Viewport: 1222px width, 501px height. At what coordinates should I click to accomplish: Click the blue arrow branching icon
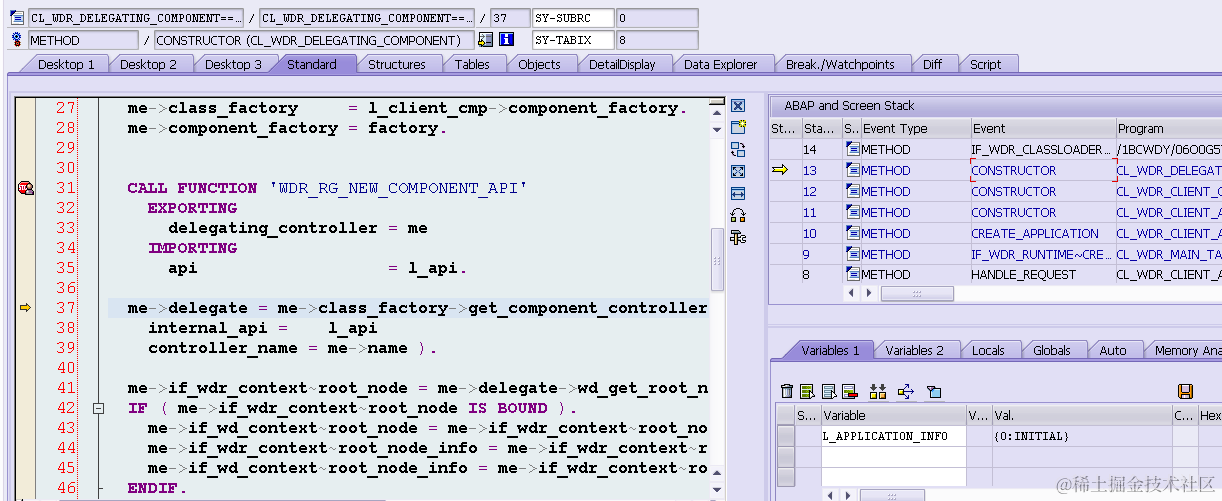tap(906, 391)
